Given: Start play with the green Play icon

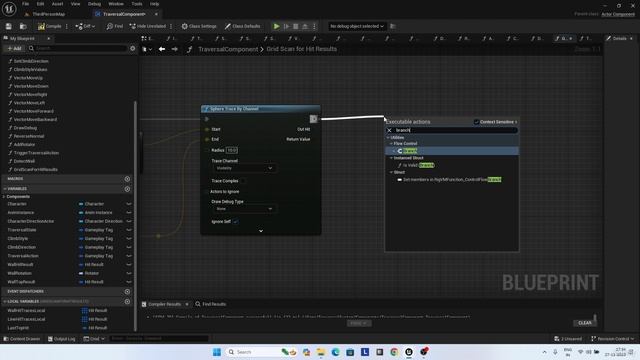Looking at the screenshot, I should pyautogui.click(x=276, y=26).
